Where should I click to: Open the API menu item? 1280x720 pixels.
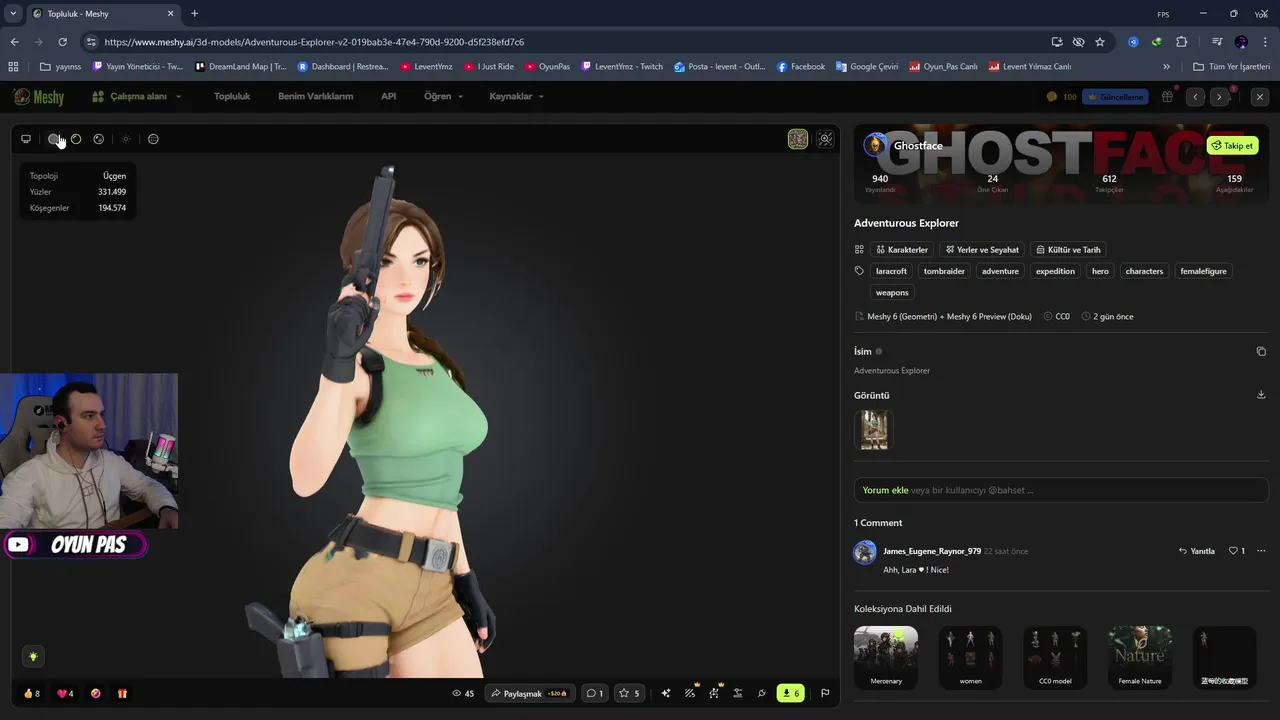click(388, 96)
